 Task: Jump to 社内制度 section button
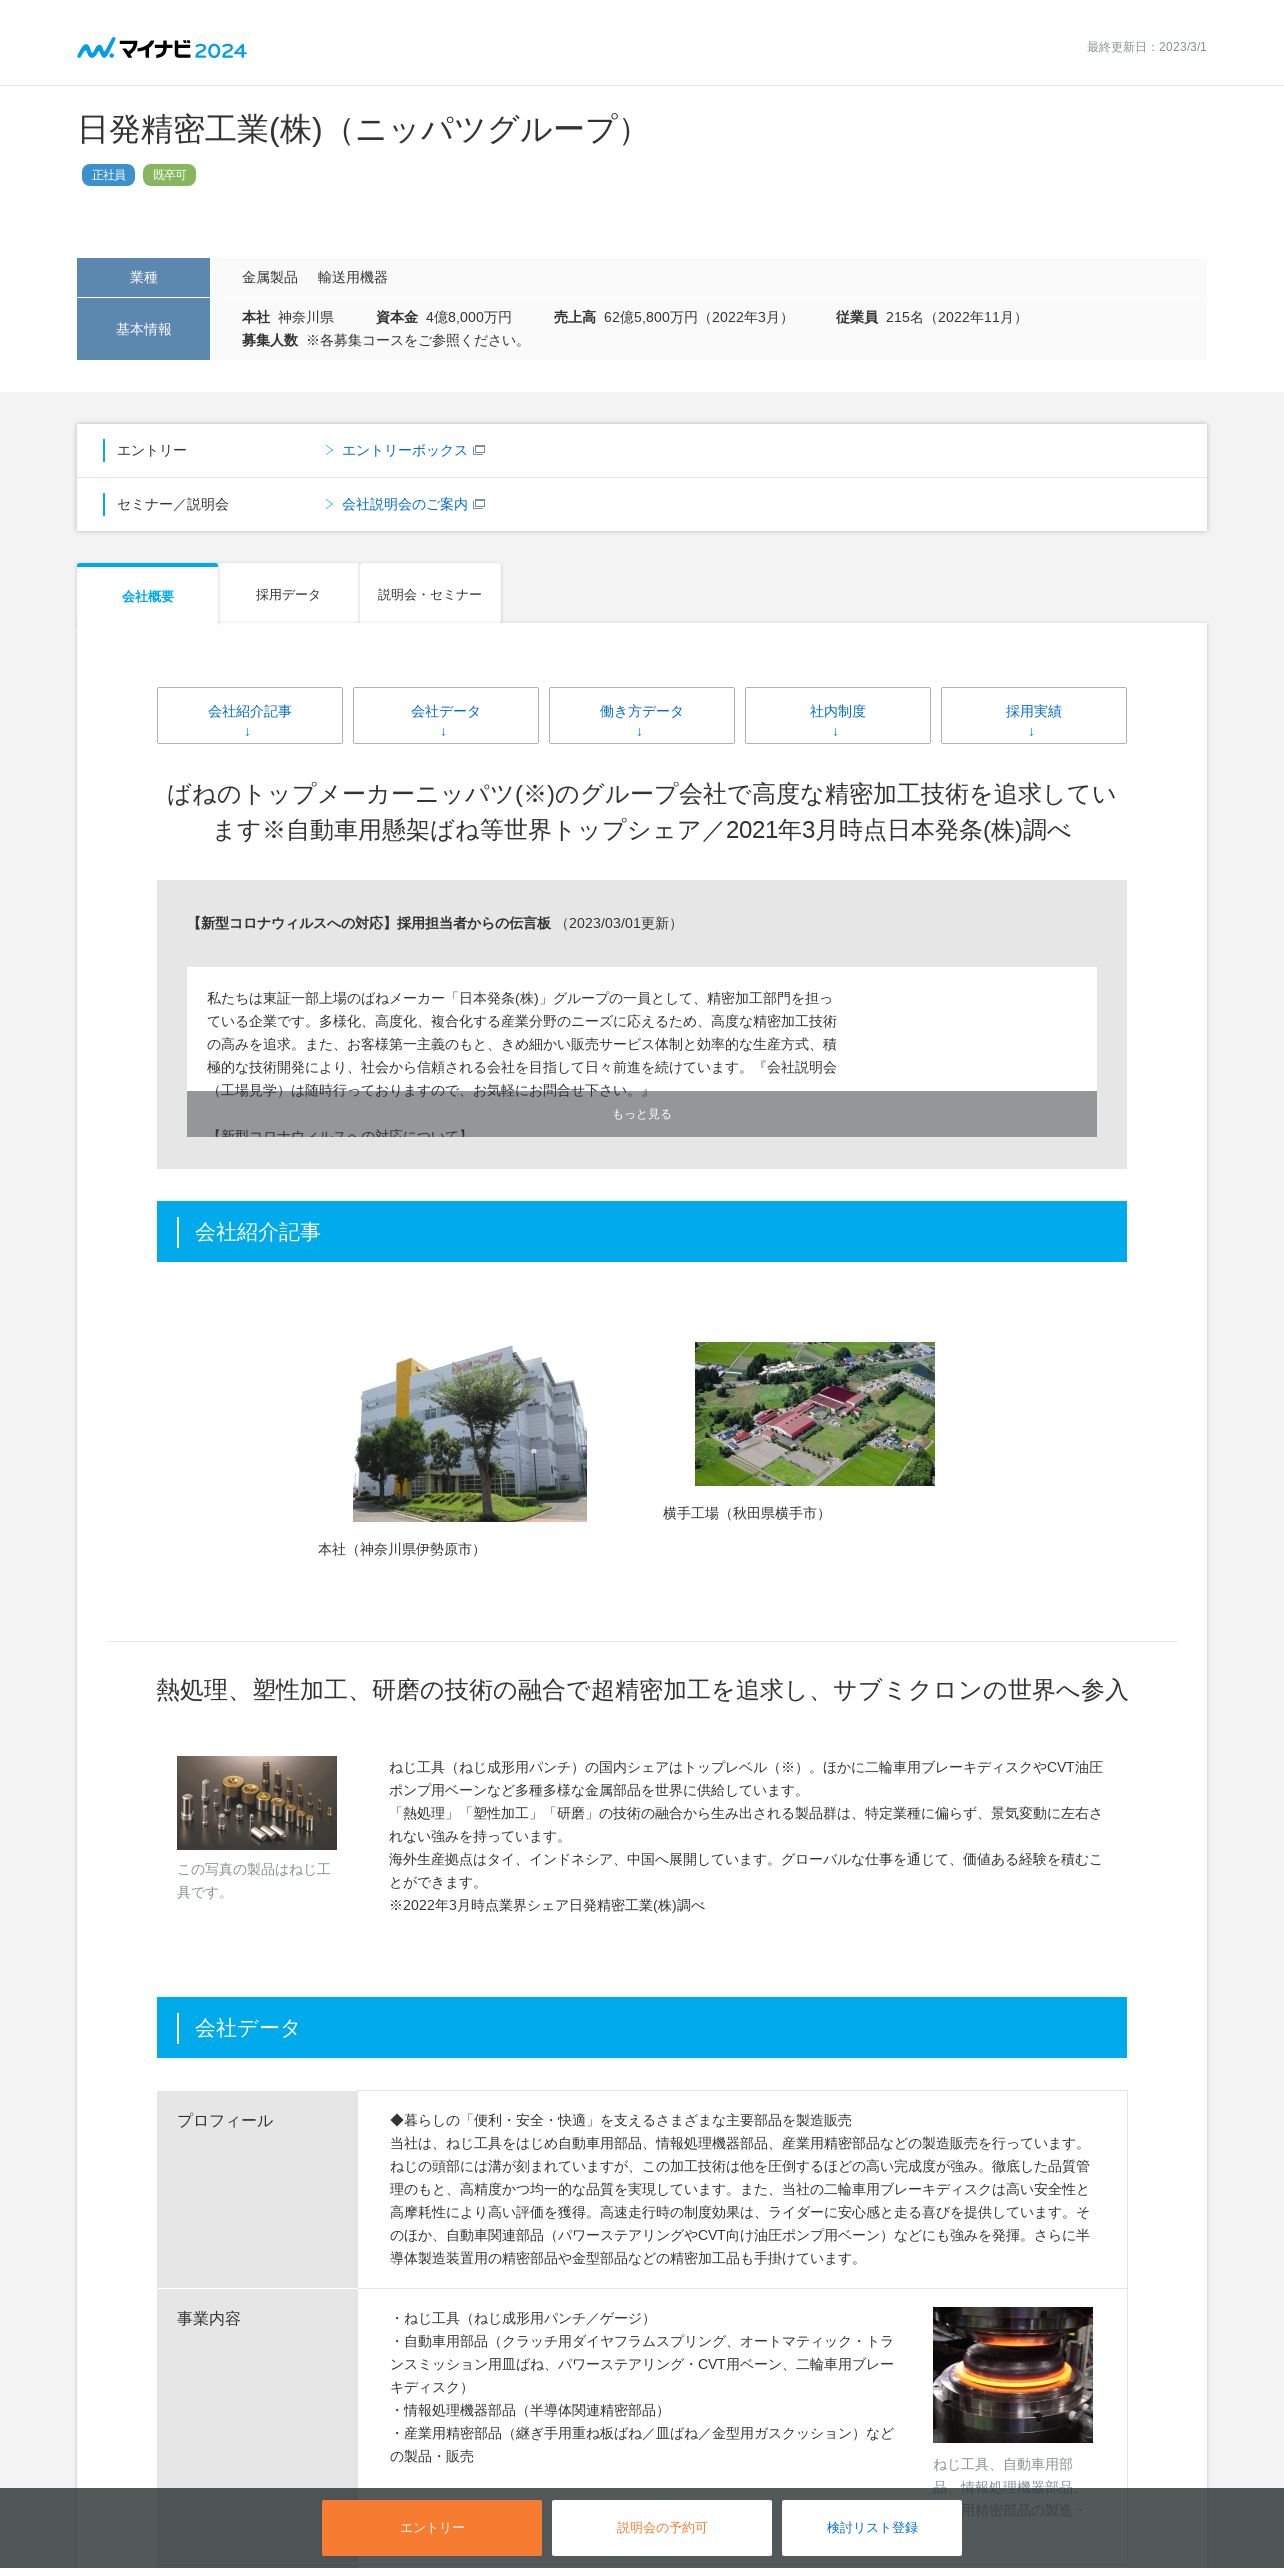point(838,715)
